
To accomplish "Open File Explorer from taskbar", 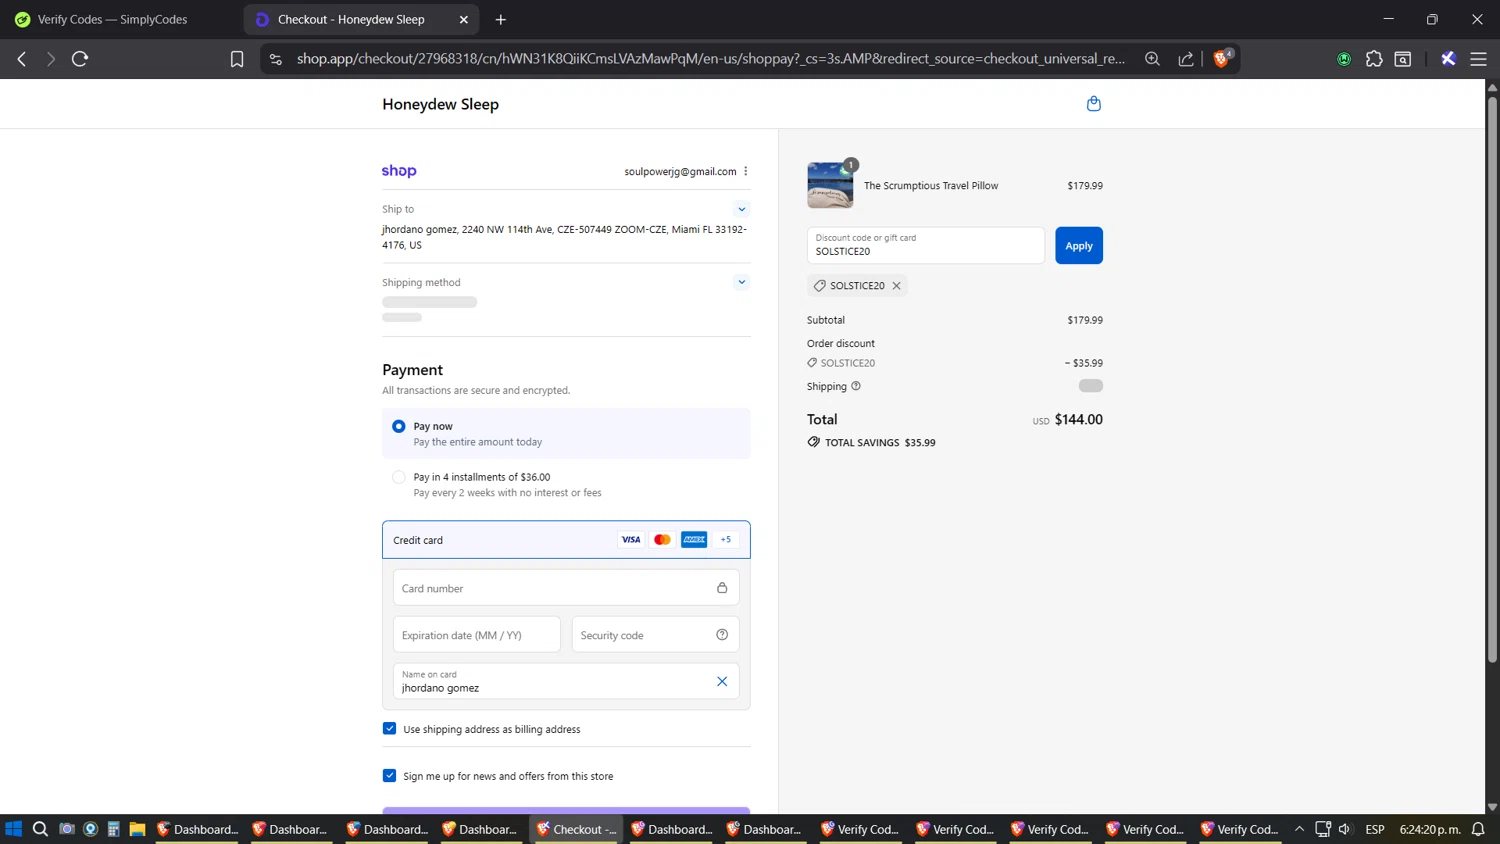I will (137, 829).
